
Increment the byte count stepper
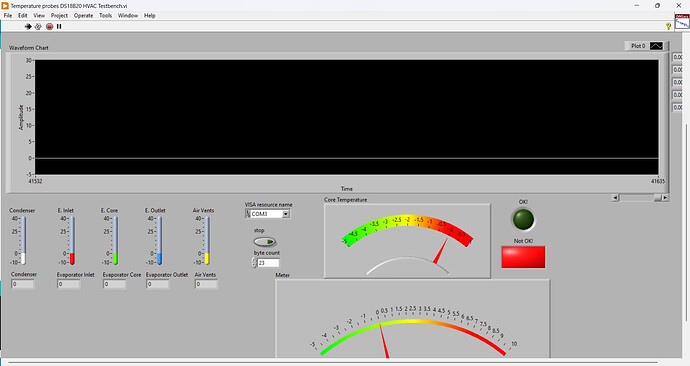254,260
